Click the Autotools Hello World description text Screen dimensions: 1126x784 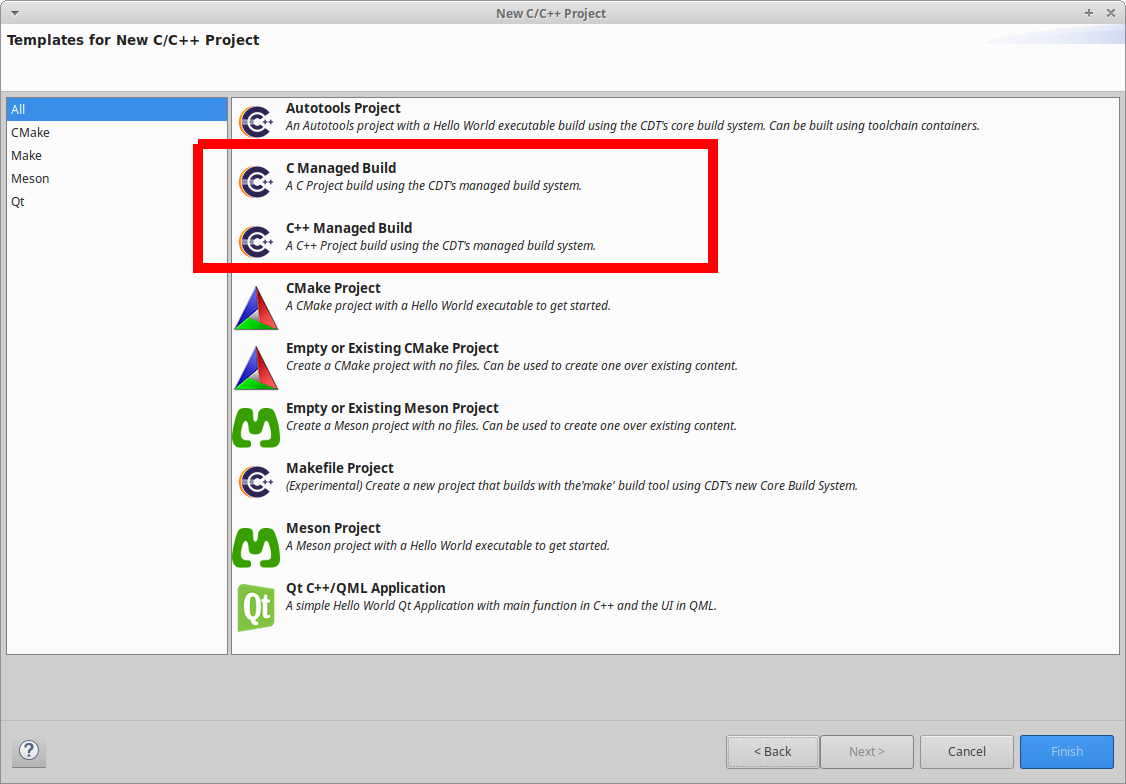coord(633,126)
